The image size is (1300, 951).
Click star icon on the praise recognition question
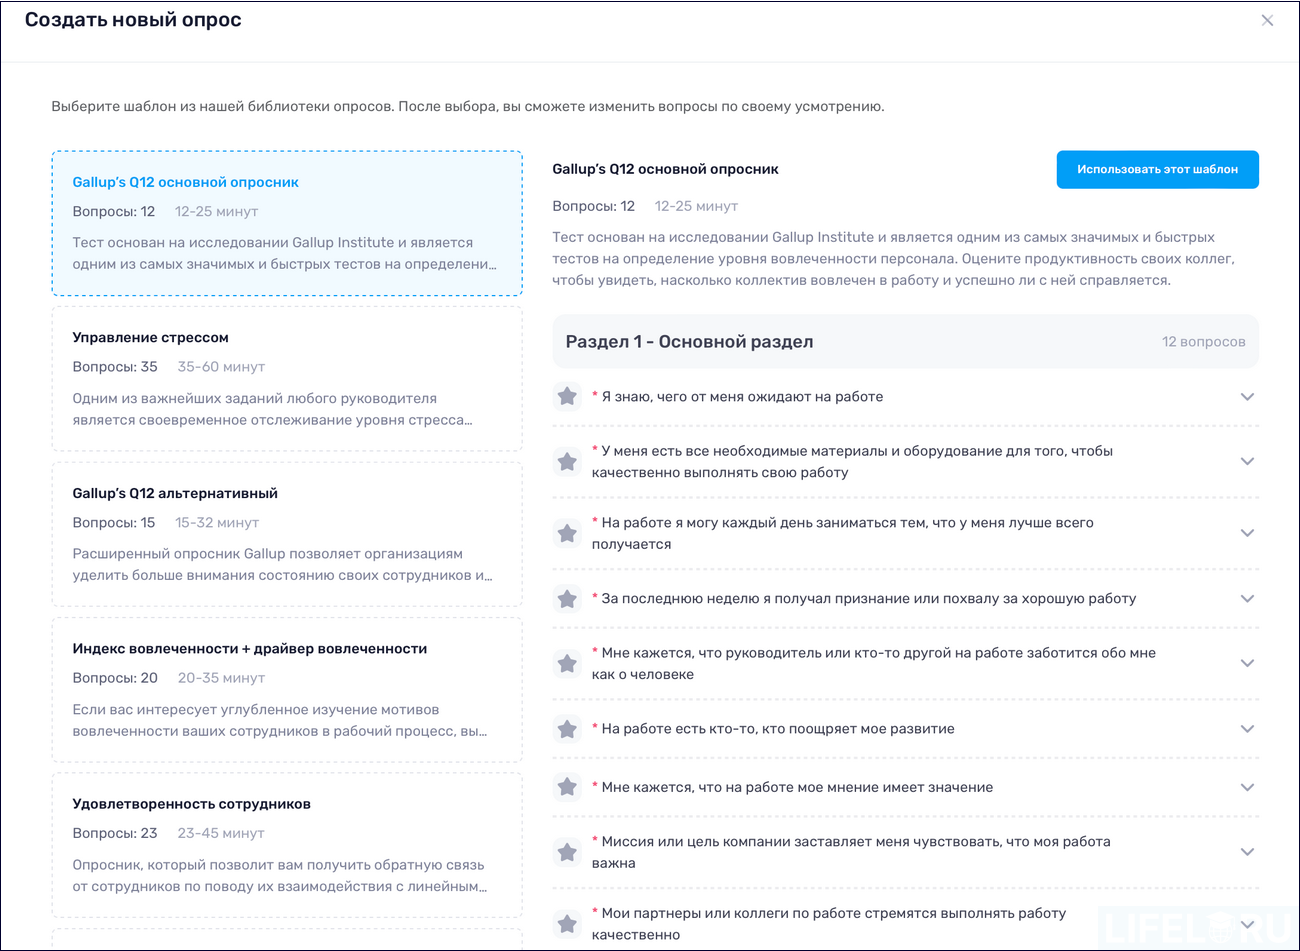567,598
